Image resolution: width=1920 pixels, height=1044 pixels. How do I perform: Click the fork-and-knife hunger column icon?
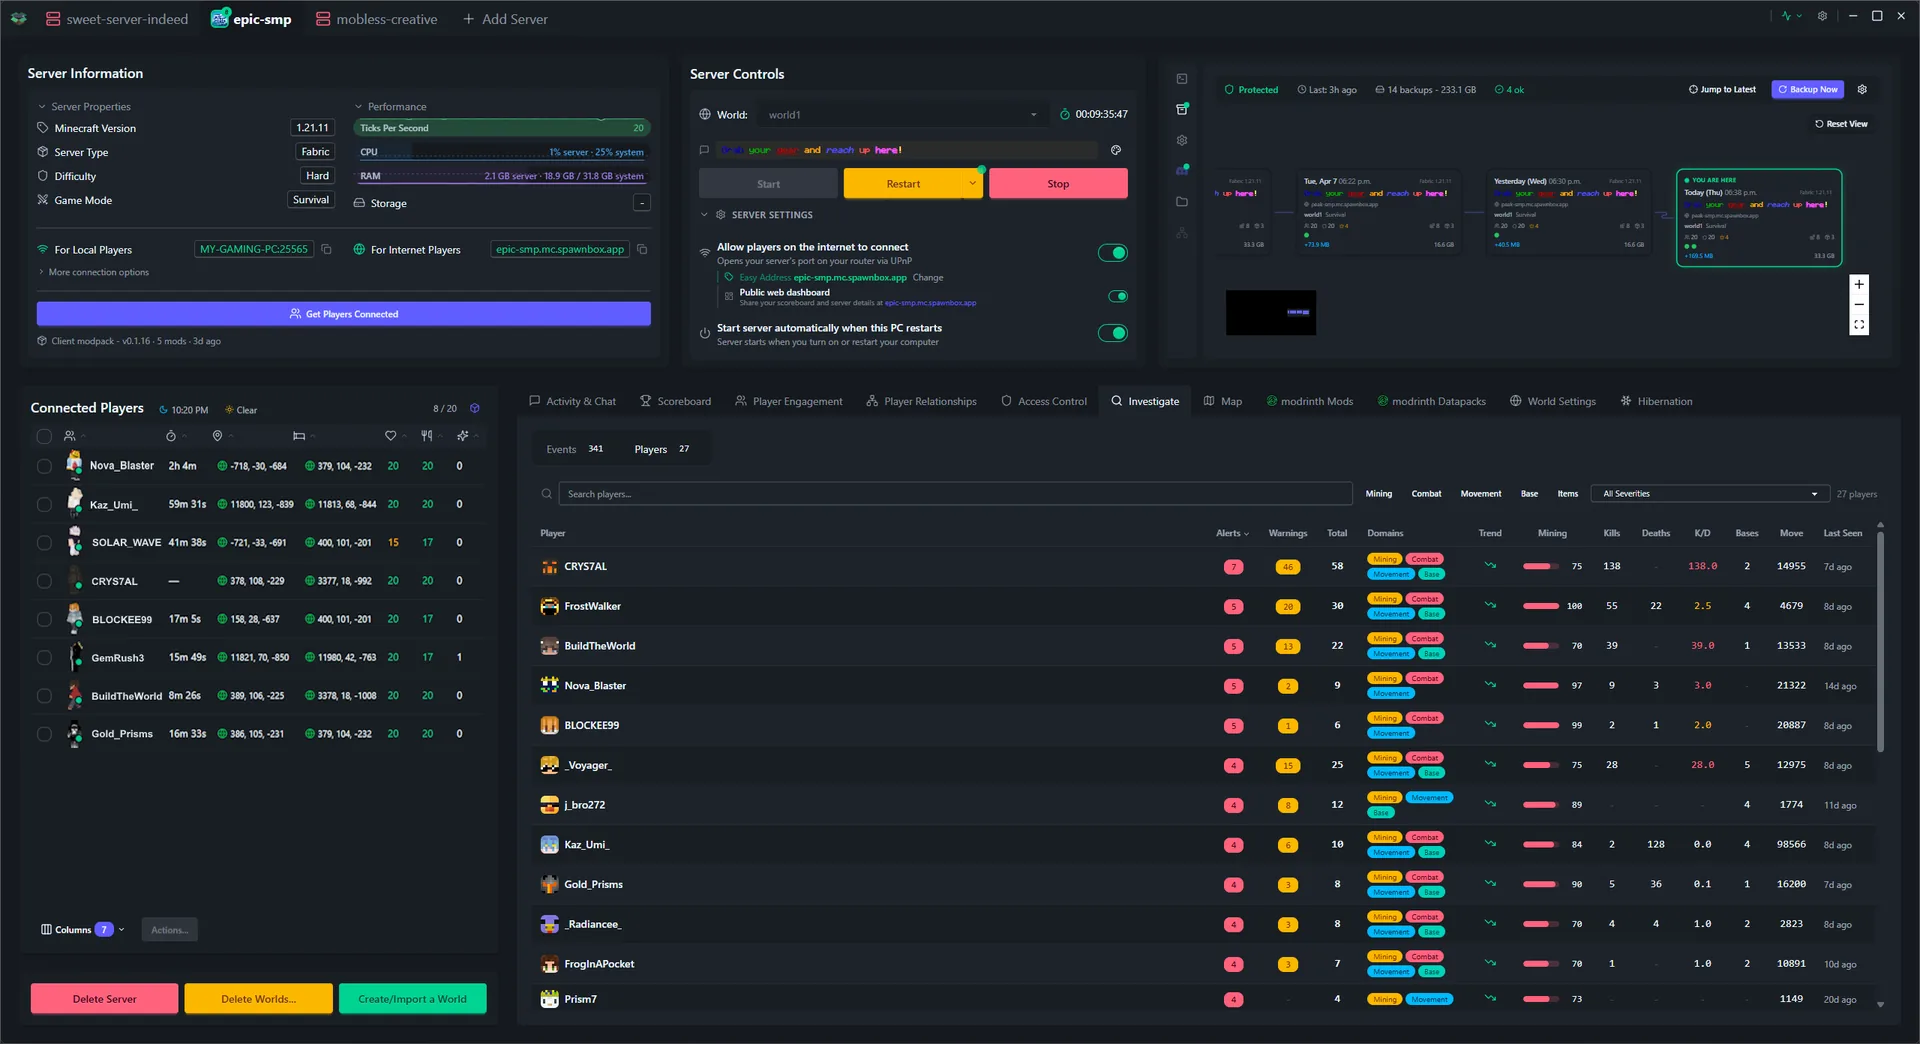click(x=425, y=436)
